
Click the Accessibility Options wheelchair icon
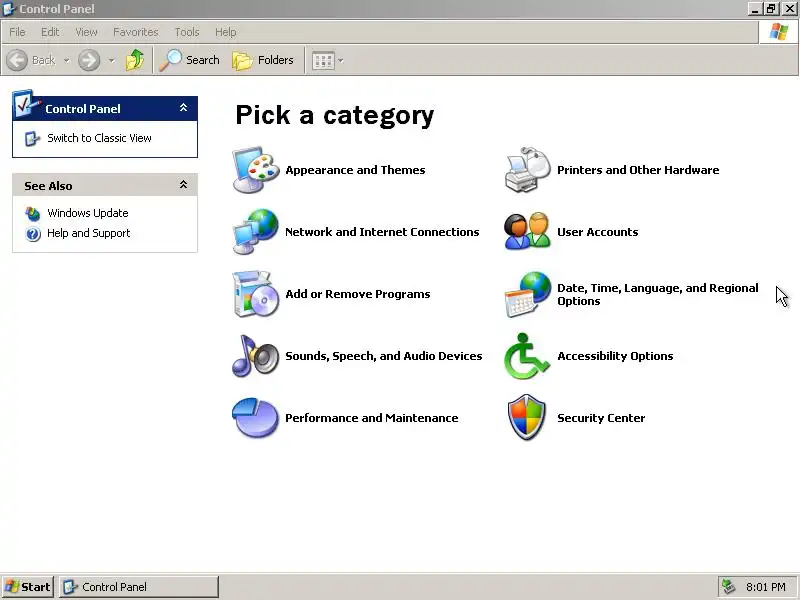click(527, 356)
